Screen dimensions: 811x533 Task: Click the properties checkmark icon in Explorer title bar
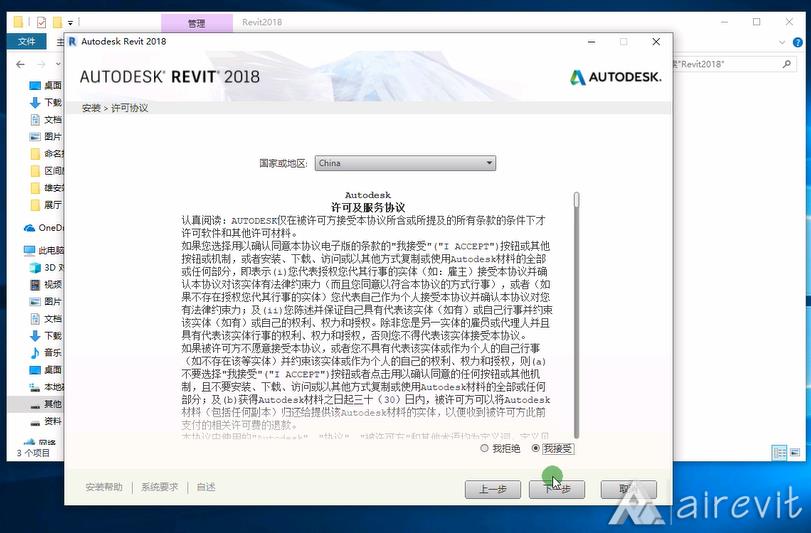tap(41, 21)
